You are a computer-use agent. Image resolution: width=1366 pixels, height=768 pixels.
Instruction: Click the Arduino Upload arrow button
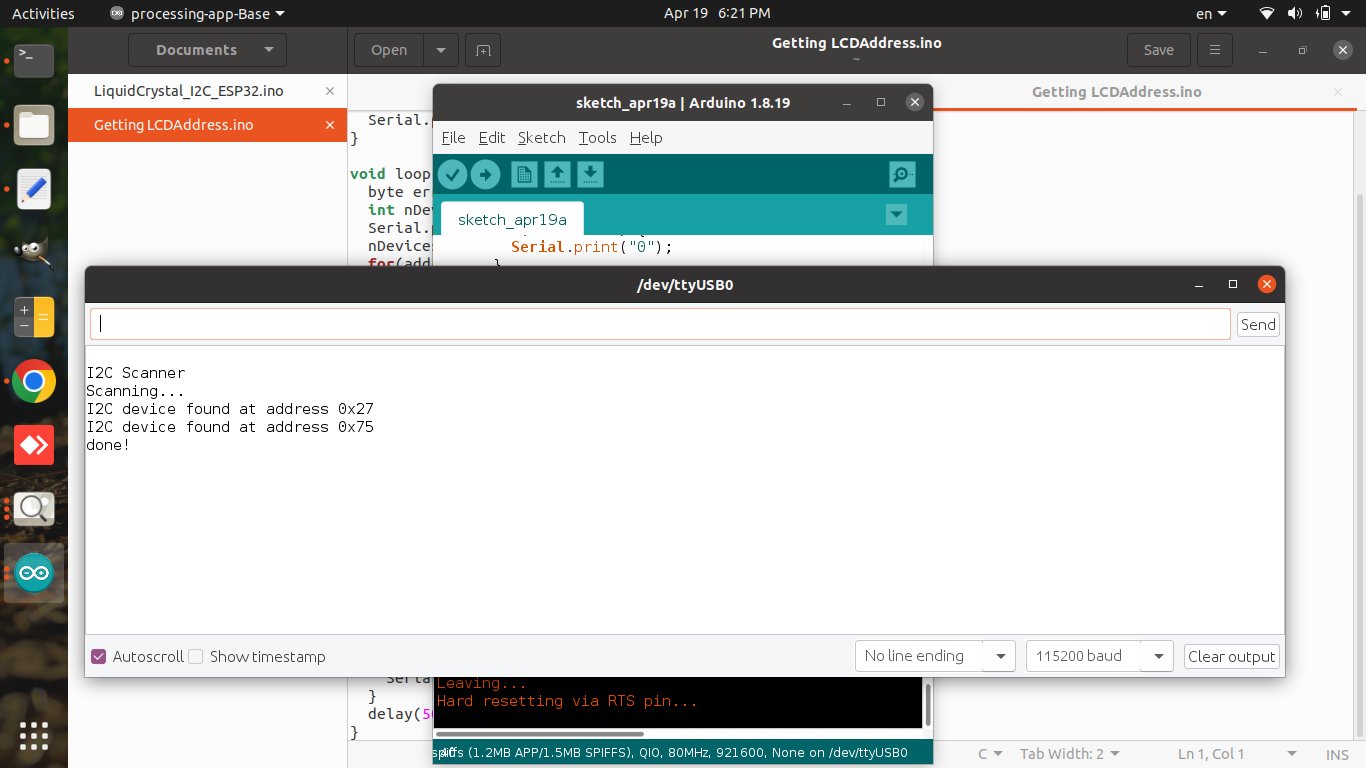click(485, 175)
